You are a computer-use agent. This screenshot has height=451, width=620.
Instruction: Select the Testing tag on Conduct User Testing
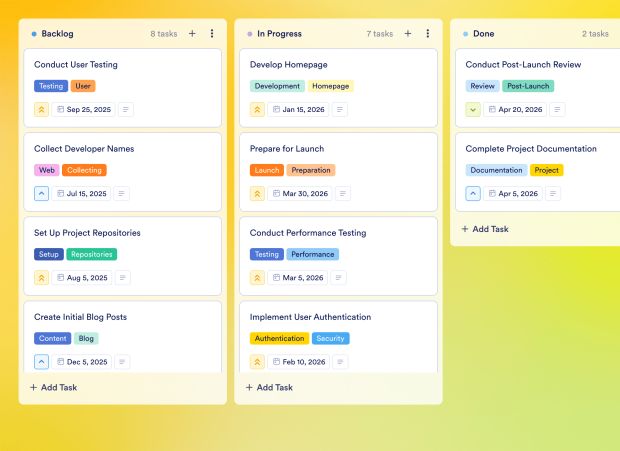point(51,86)
